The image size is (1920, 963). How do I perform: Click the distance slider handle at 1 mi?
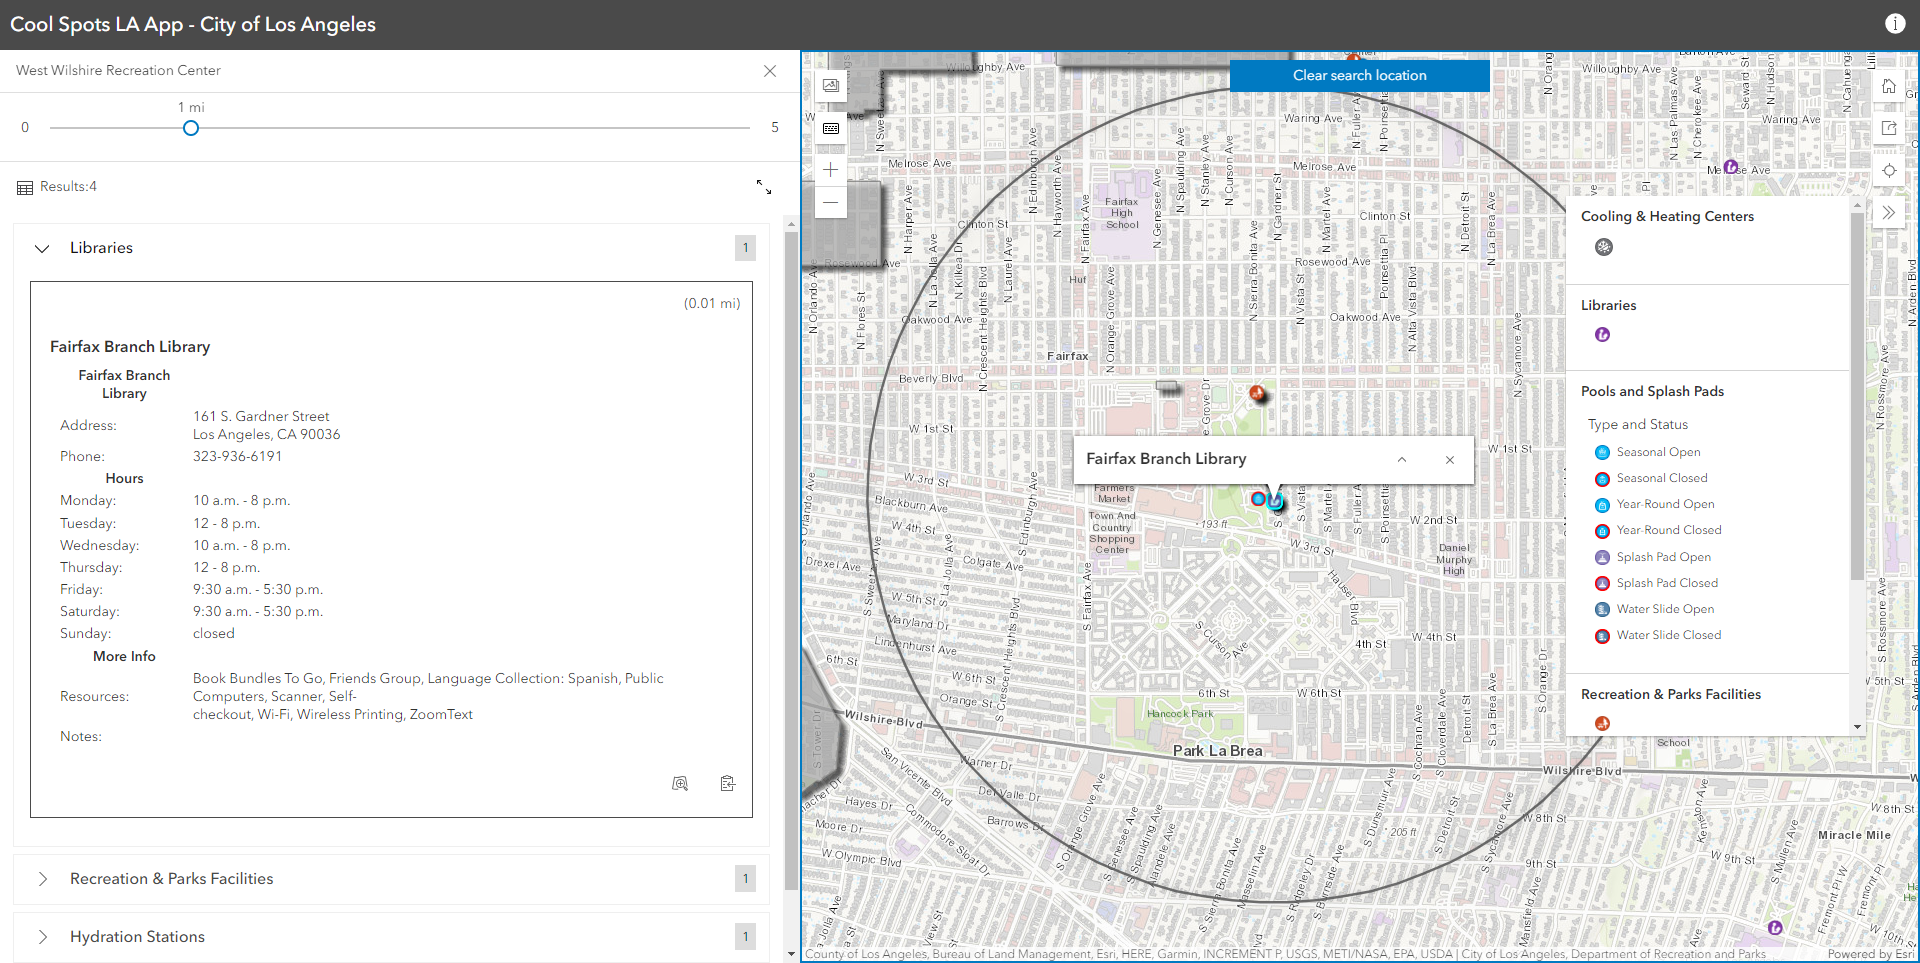click(191, 128)
